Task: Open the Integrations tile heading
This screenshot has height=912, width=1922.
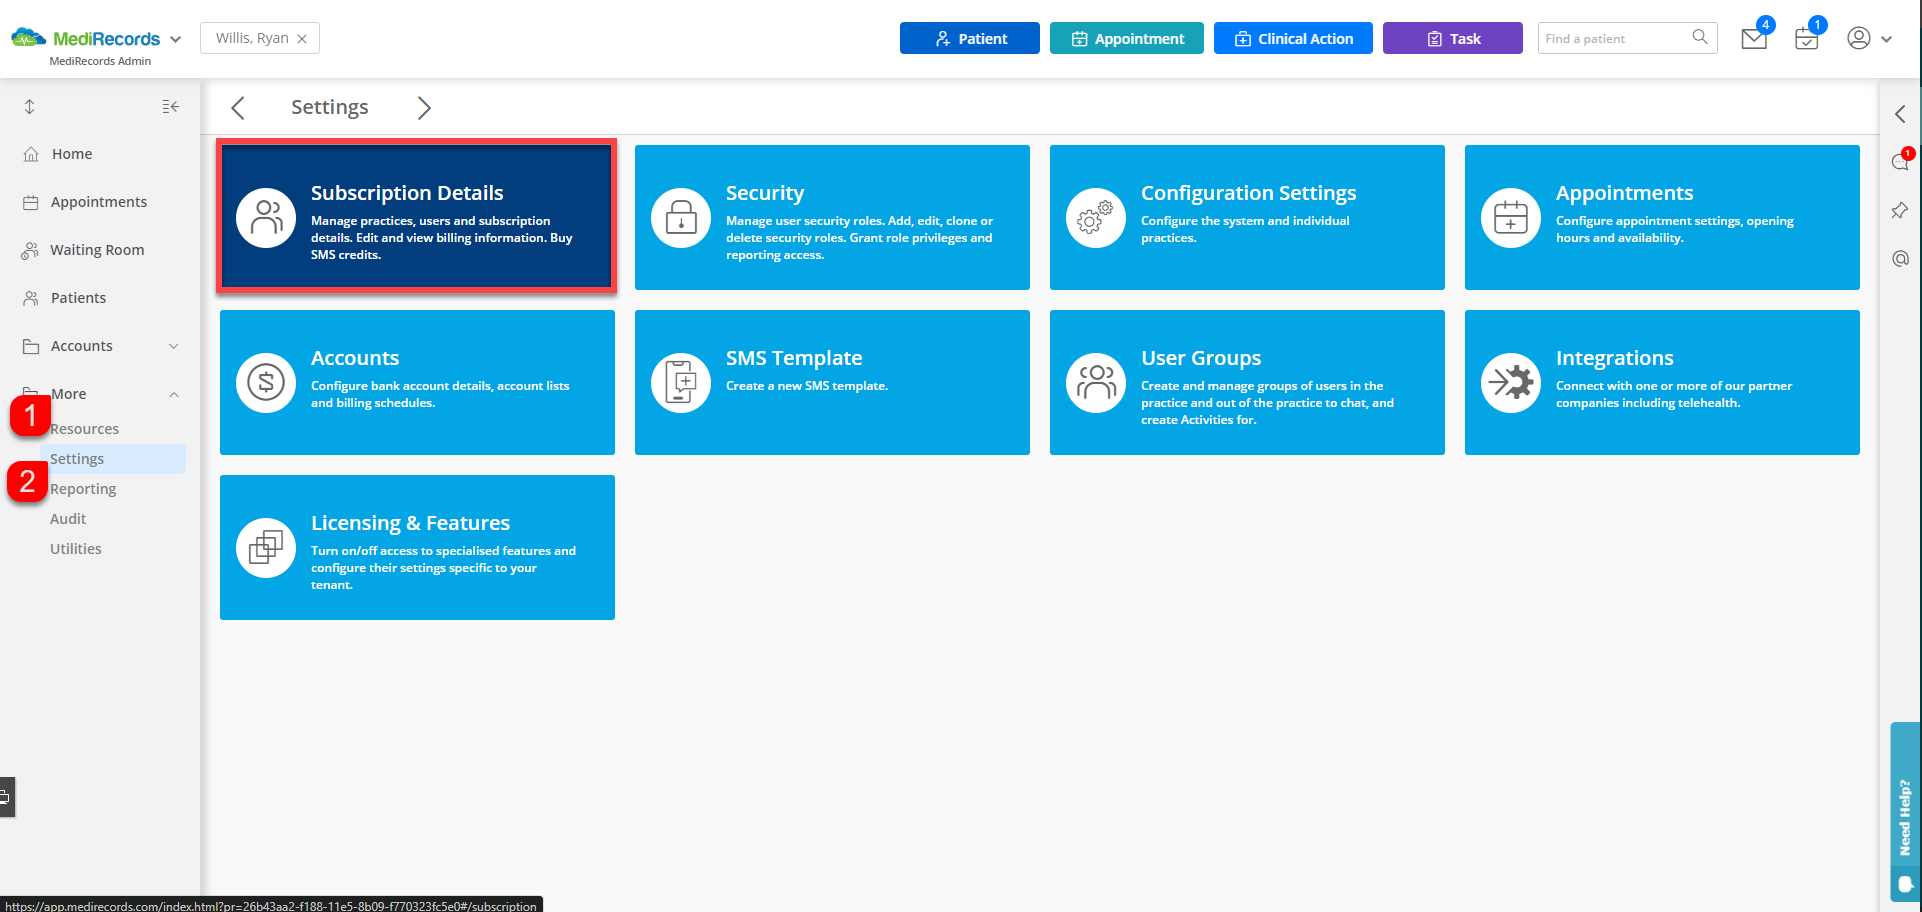Action: [1614, 358]
